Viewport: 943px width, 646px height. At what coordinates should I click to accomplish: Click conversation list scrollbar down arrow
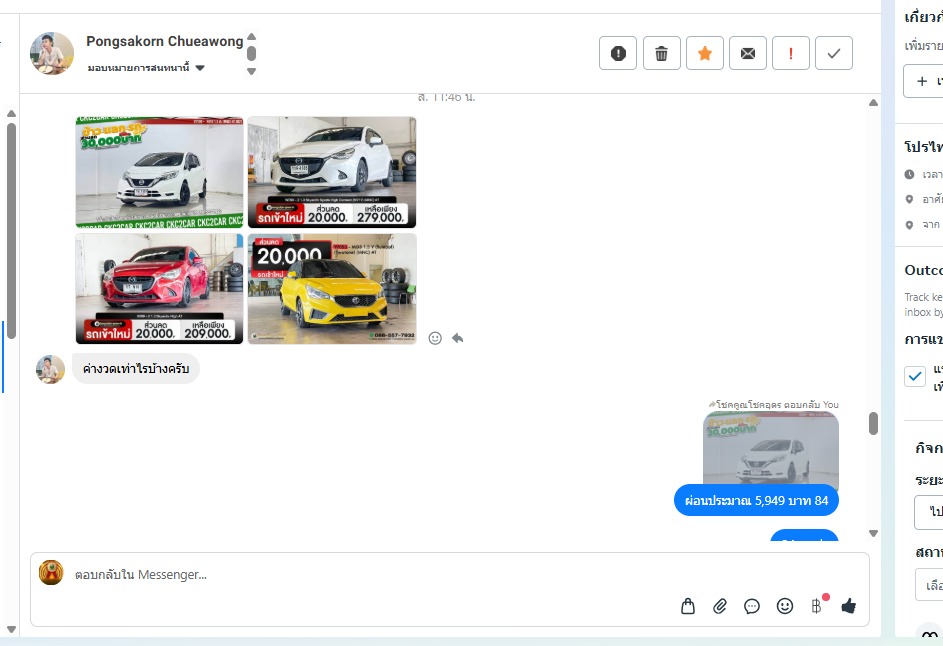pyautogui.click(x=11, y=630)
